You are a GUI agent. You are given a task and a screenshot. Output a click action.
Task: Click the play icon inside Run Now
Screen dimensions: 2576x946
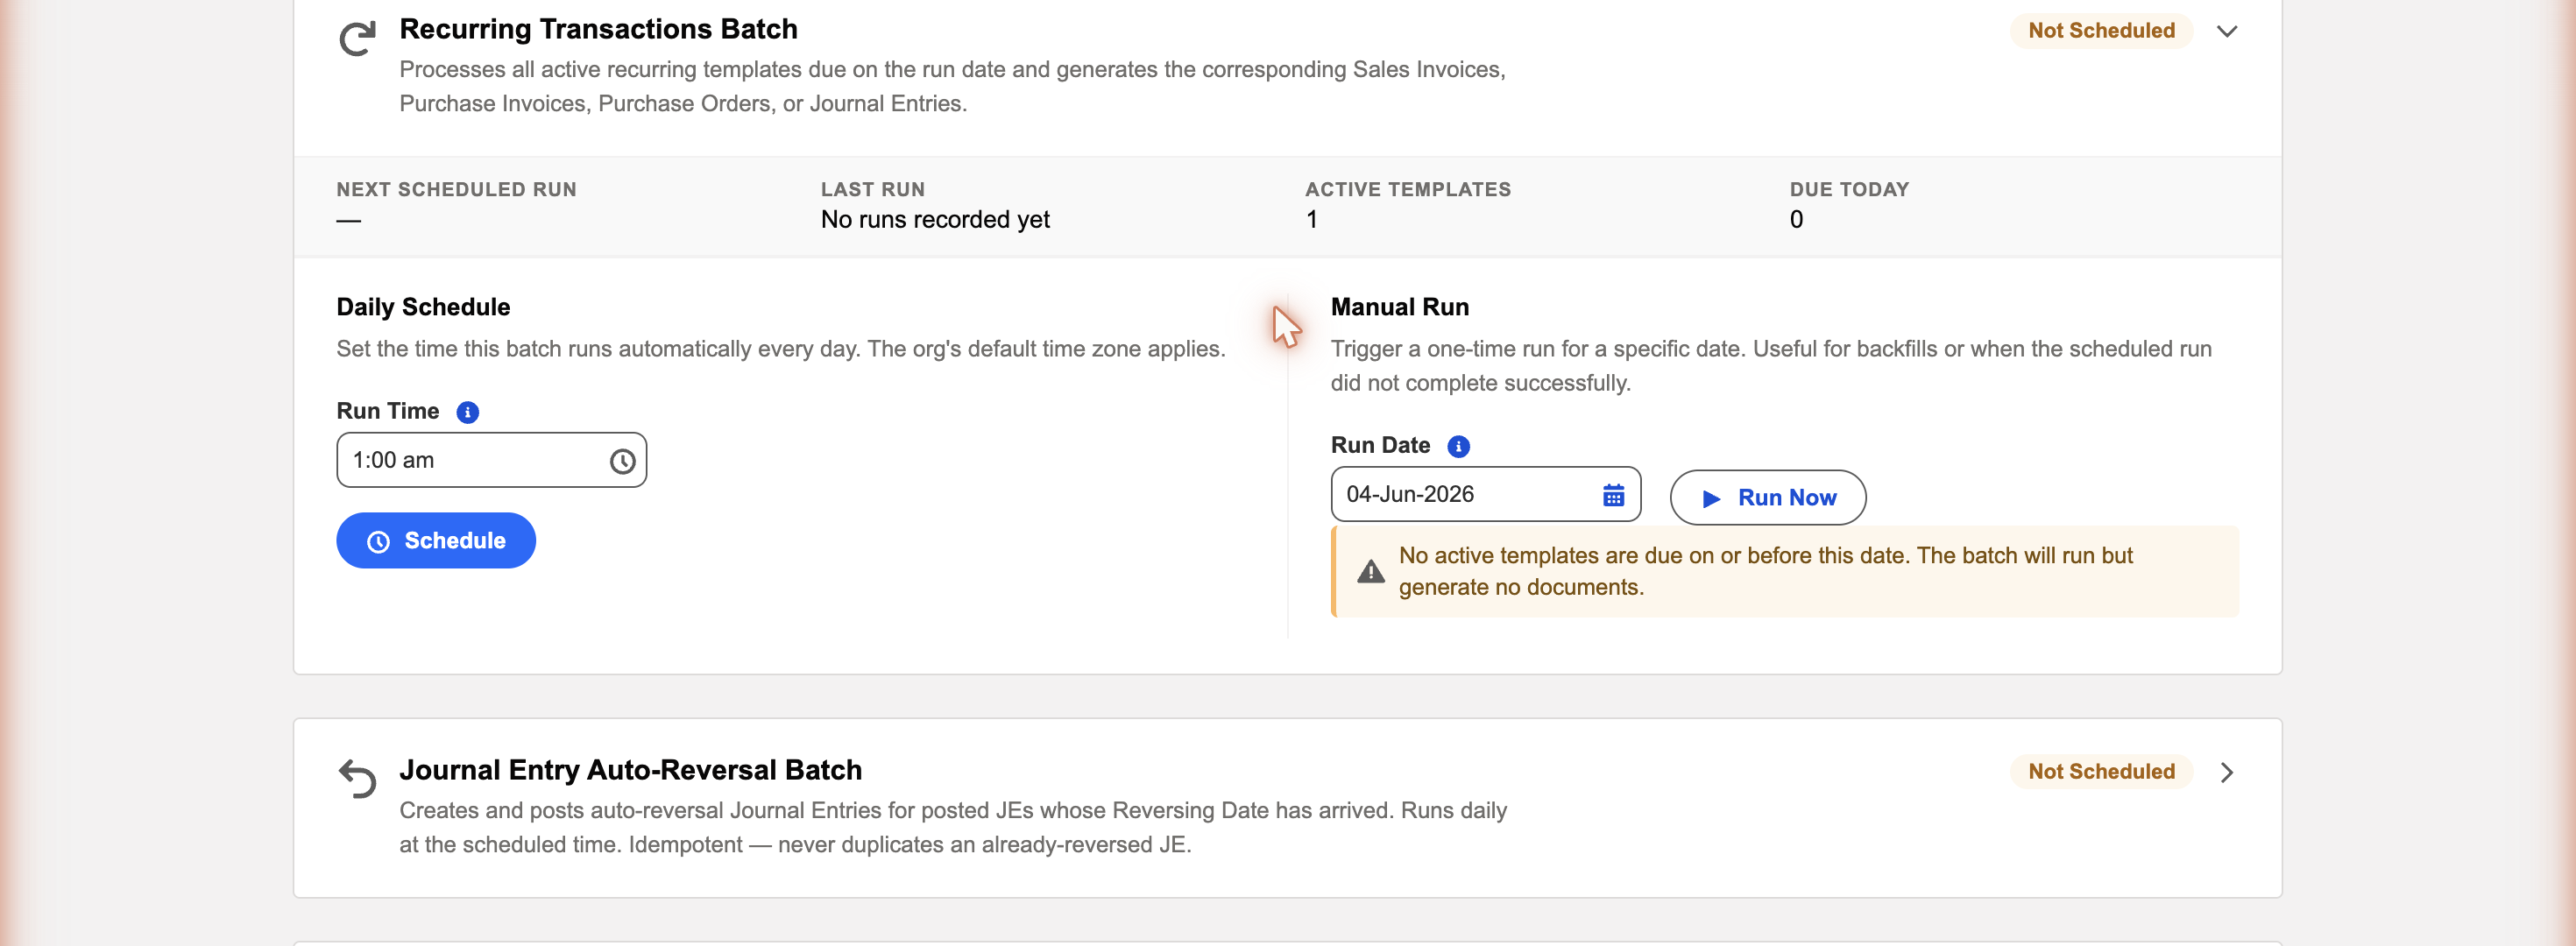1711,498
